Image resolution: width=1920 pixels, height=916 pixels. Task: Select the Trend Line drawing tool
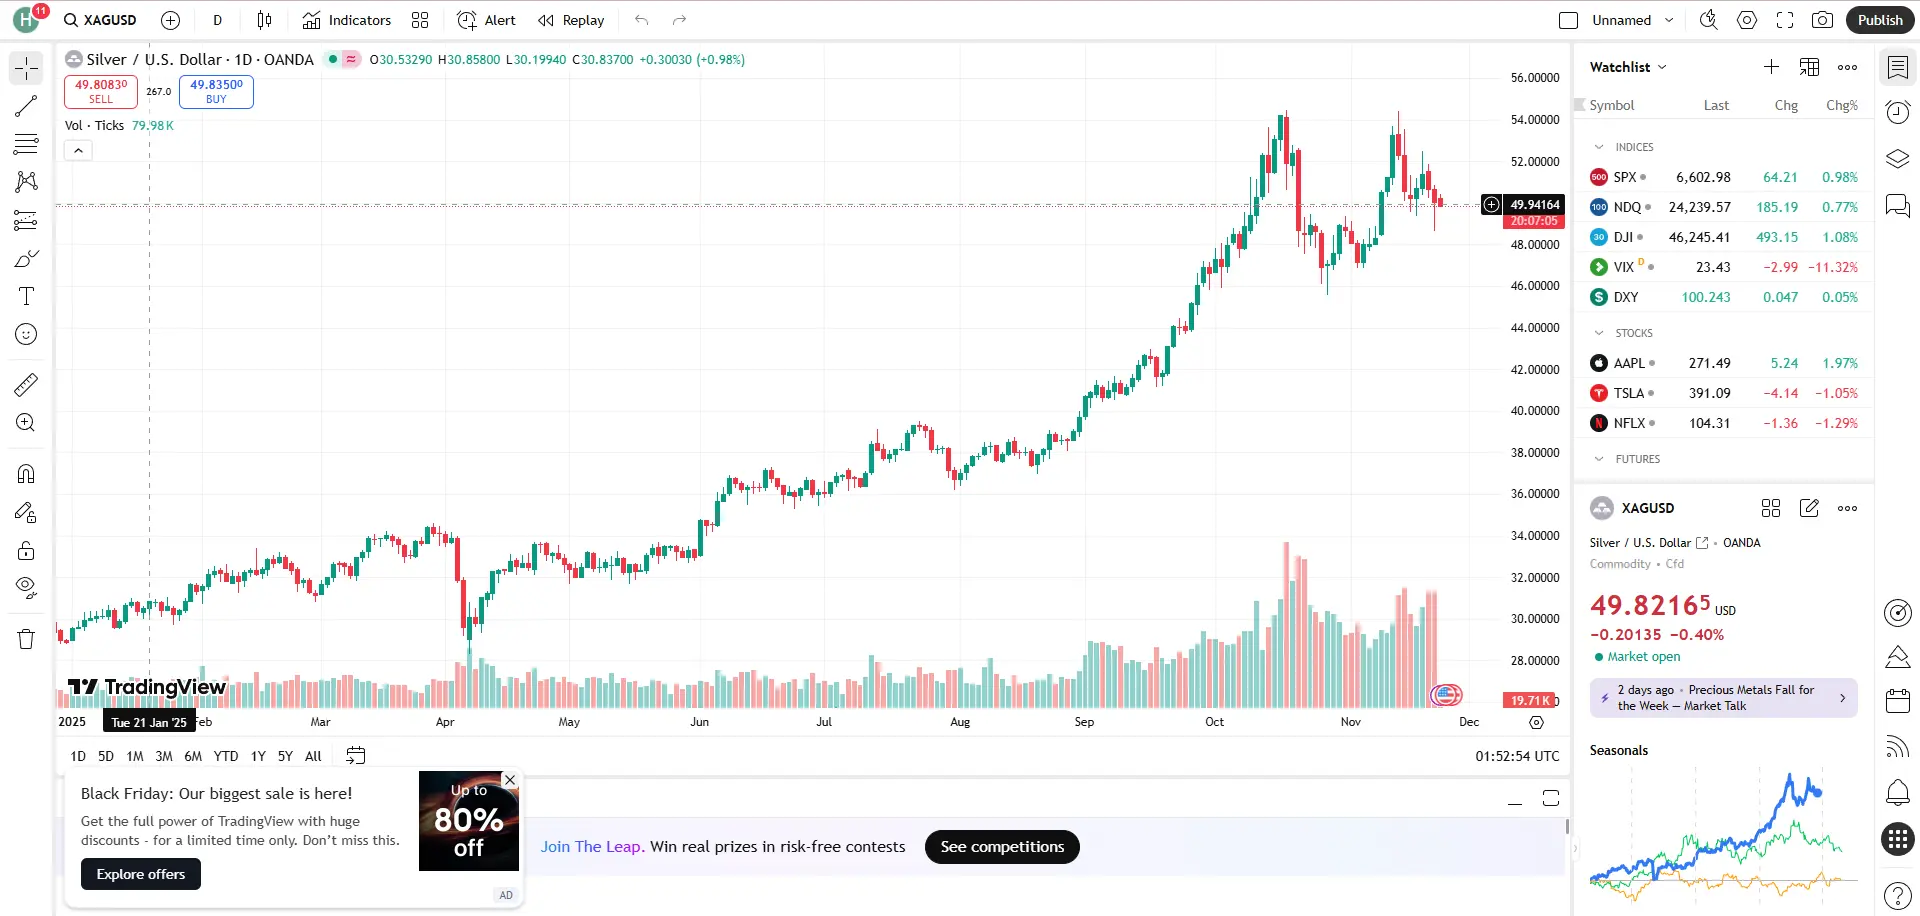point(26,106)
